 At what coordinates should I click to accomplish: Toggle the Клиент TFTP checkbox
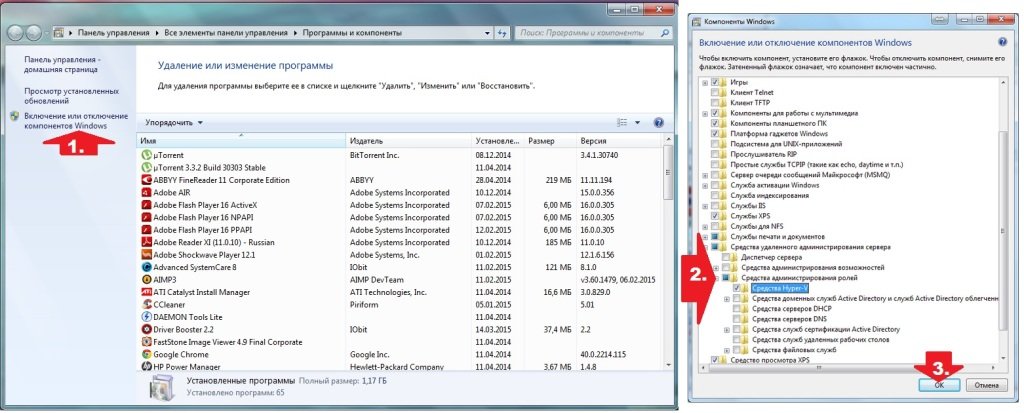[x=715, y=103]
